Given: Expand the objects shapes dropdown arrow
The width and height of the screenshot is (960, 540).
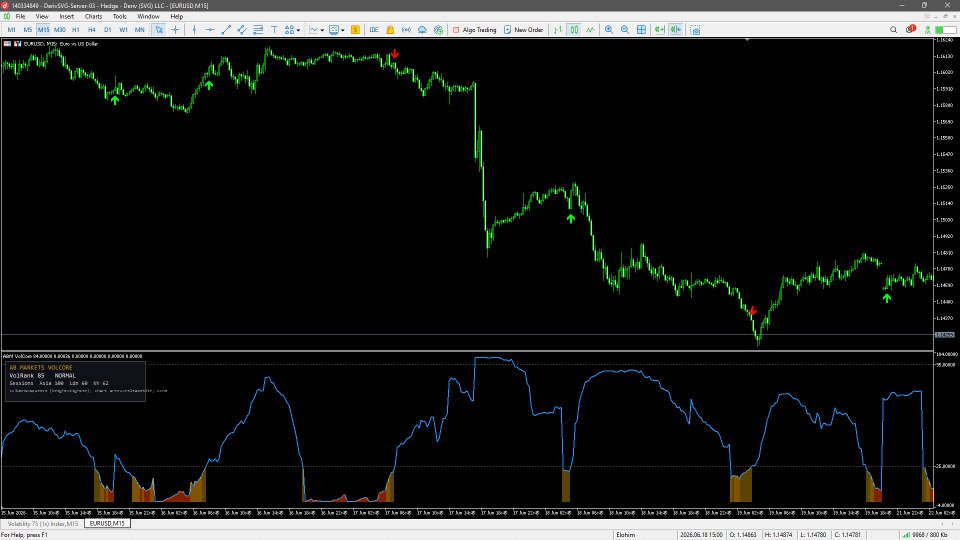Looking at the screenshot, I should coord(298,30).
